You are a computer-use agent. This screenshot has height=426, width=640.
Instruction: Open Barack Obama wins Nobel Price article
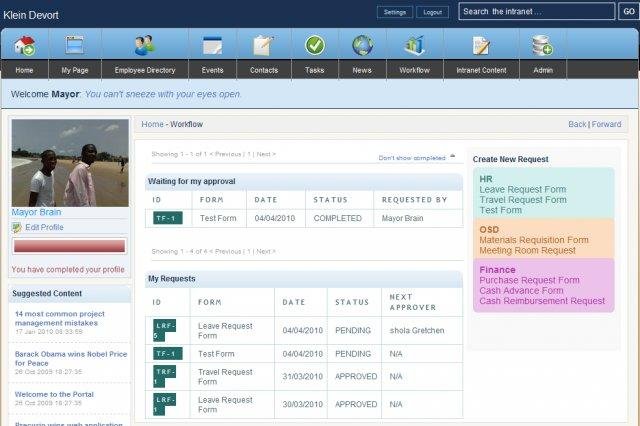pyautogui.click(x=71, y=358)
